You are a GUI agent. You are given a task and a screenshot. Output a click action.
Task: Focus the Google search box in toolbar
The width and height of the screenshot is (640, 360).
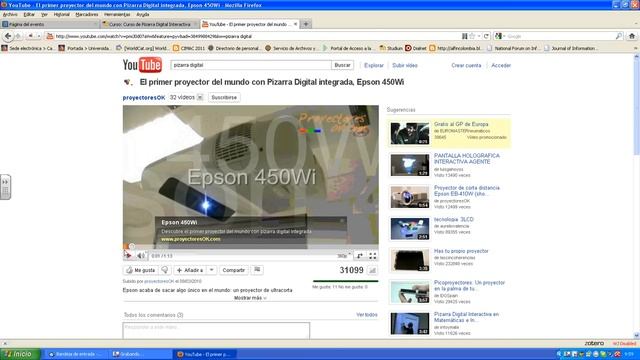coord(559,36)
